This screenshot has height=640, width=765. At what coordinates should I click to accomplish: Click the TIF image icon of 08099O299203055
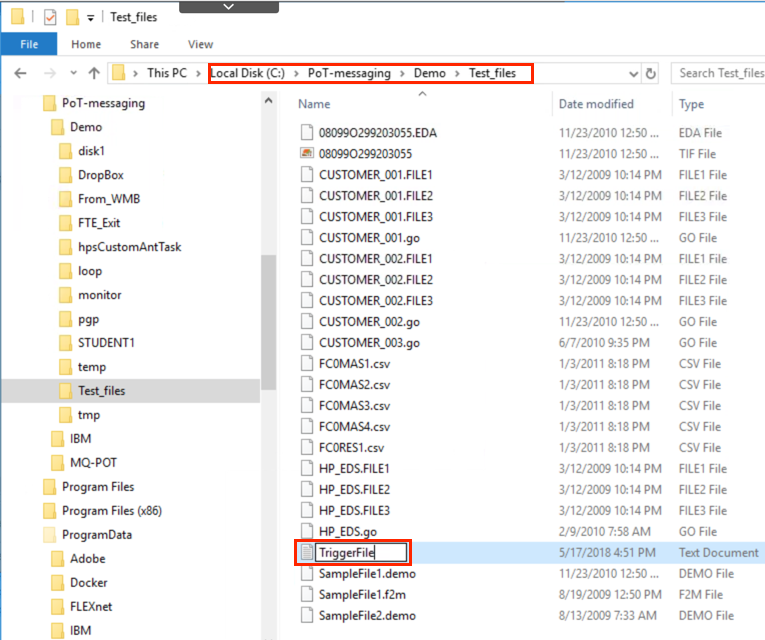pyautogui.click(x=306, y=154)
